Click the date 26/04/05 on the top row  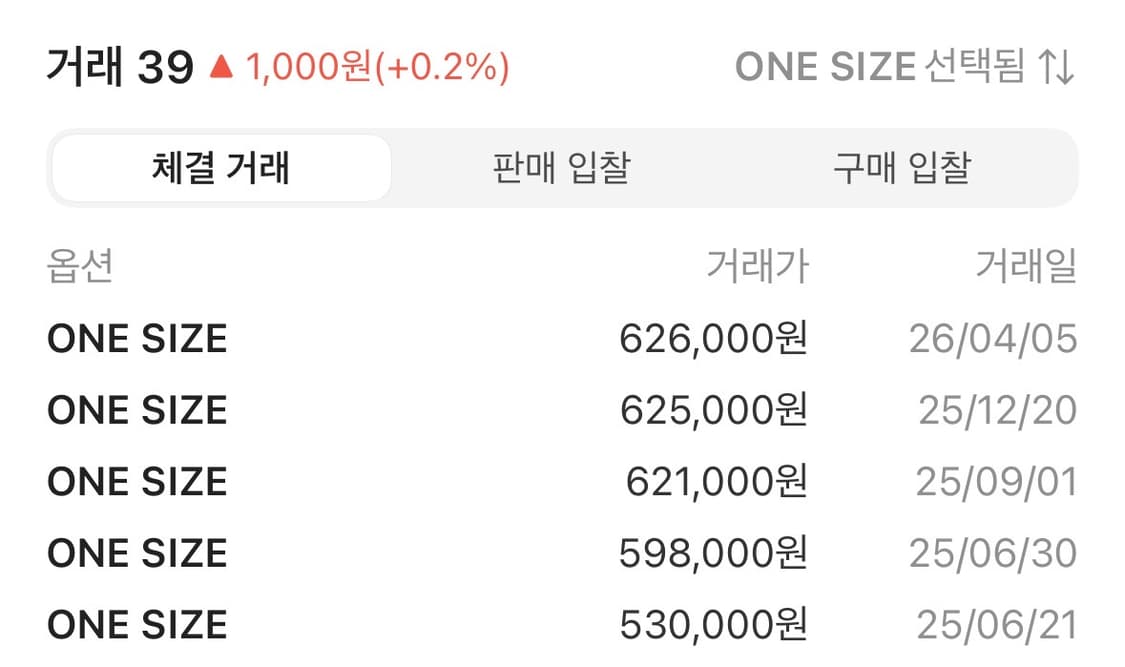pyautogui.click(x=995, y=338)
